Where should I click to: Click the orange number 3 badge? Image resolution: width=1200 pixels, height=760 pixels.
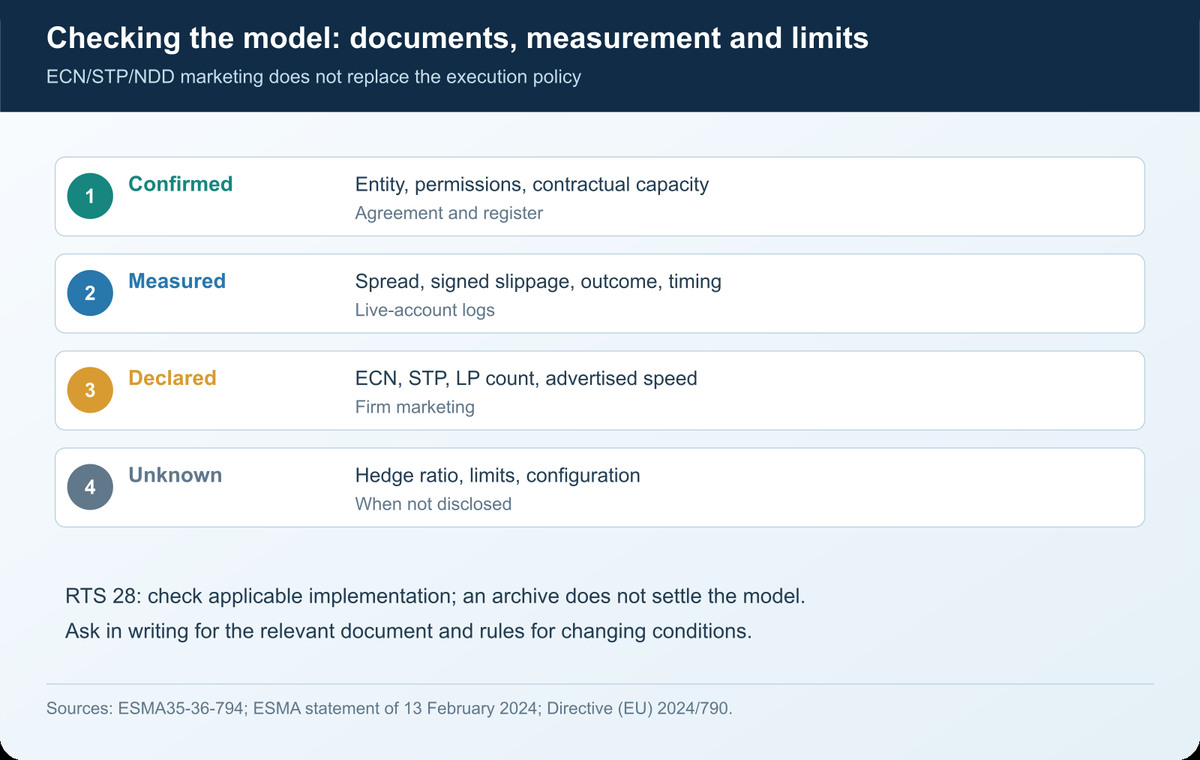(90, 391)
